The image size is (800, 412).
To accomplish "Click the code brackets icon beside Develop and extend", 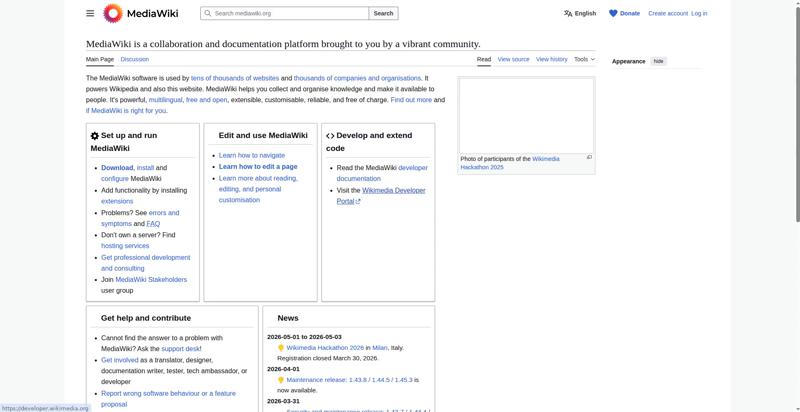I will [x=331, y=136].
